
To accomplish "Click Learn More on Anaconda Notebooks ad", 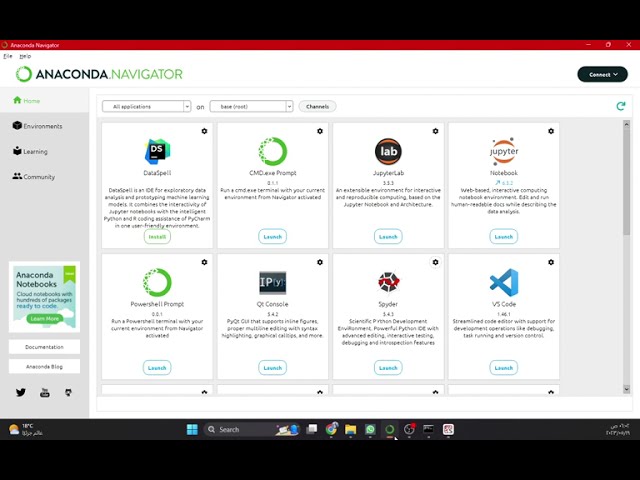I will (x=44, y=319).
